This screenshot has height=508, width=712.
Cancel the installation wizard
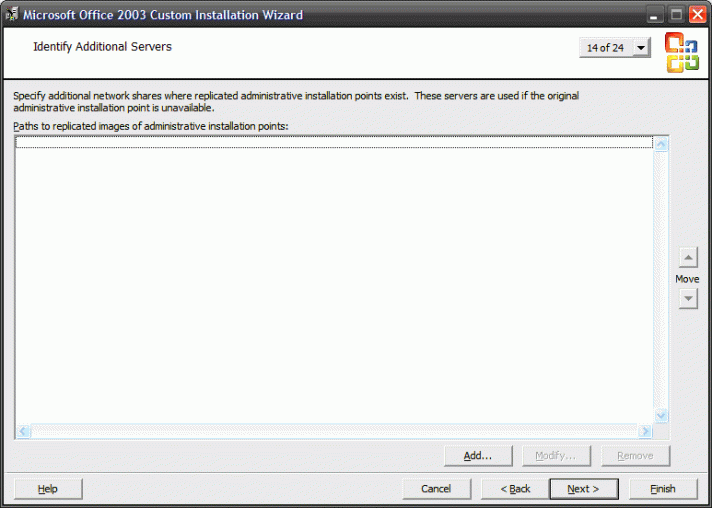click(x=436, y=488)
